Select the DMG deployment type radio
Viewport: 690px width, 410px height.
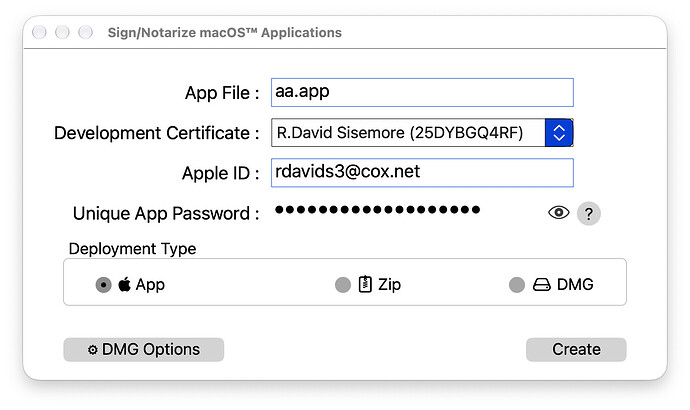517,285
